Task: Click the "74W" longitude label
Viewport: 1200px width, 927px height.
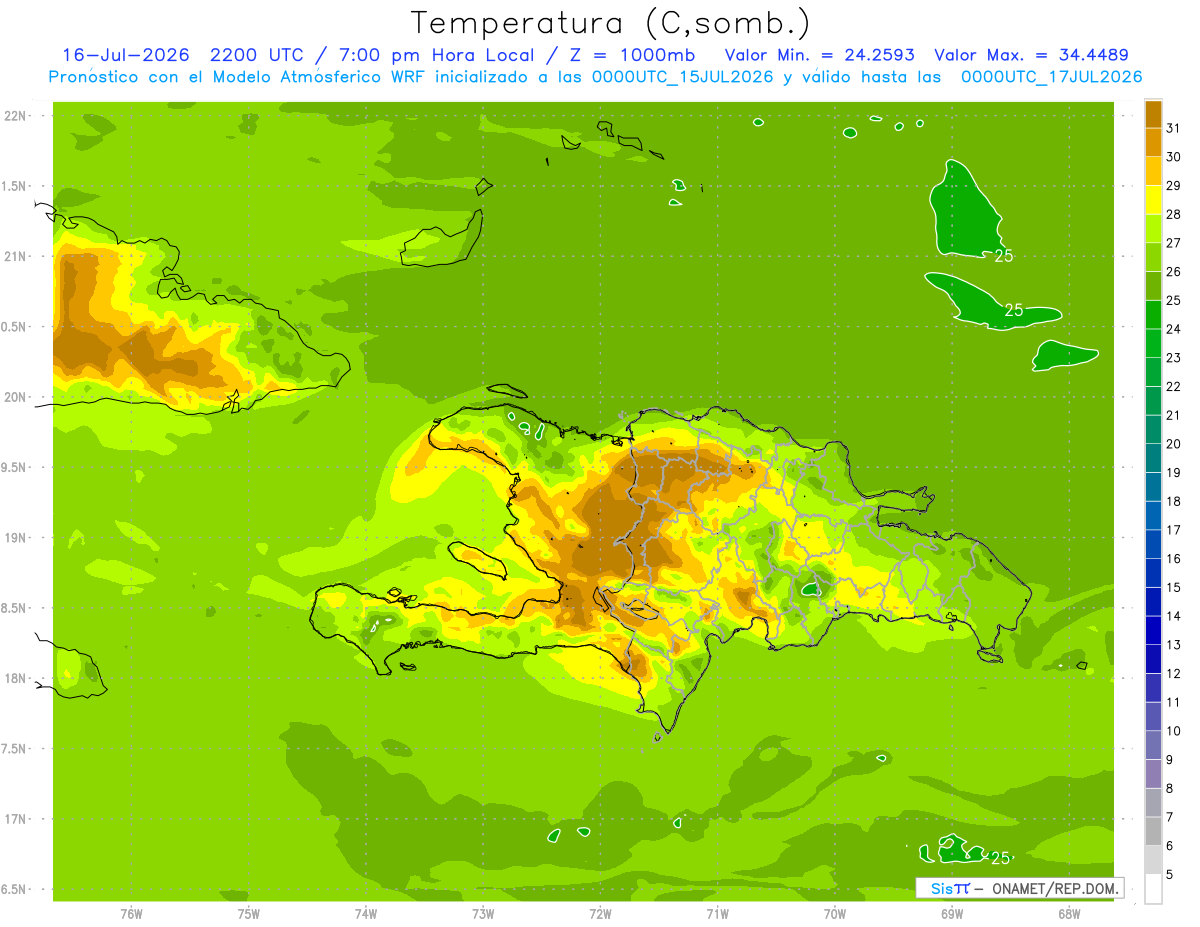Action: tap(366, 913)
